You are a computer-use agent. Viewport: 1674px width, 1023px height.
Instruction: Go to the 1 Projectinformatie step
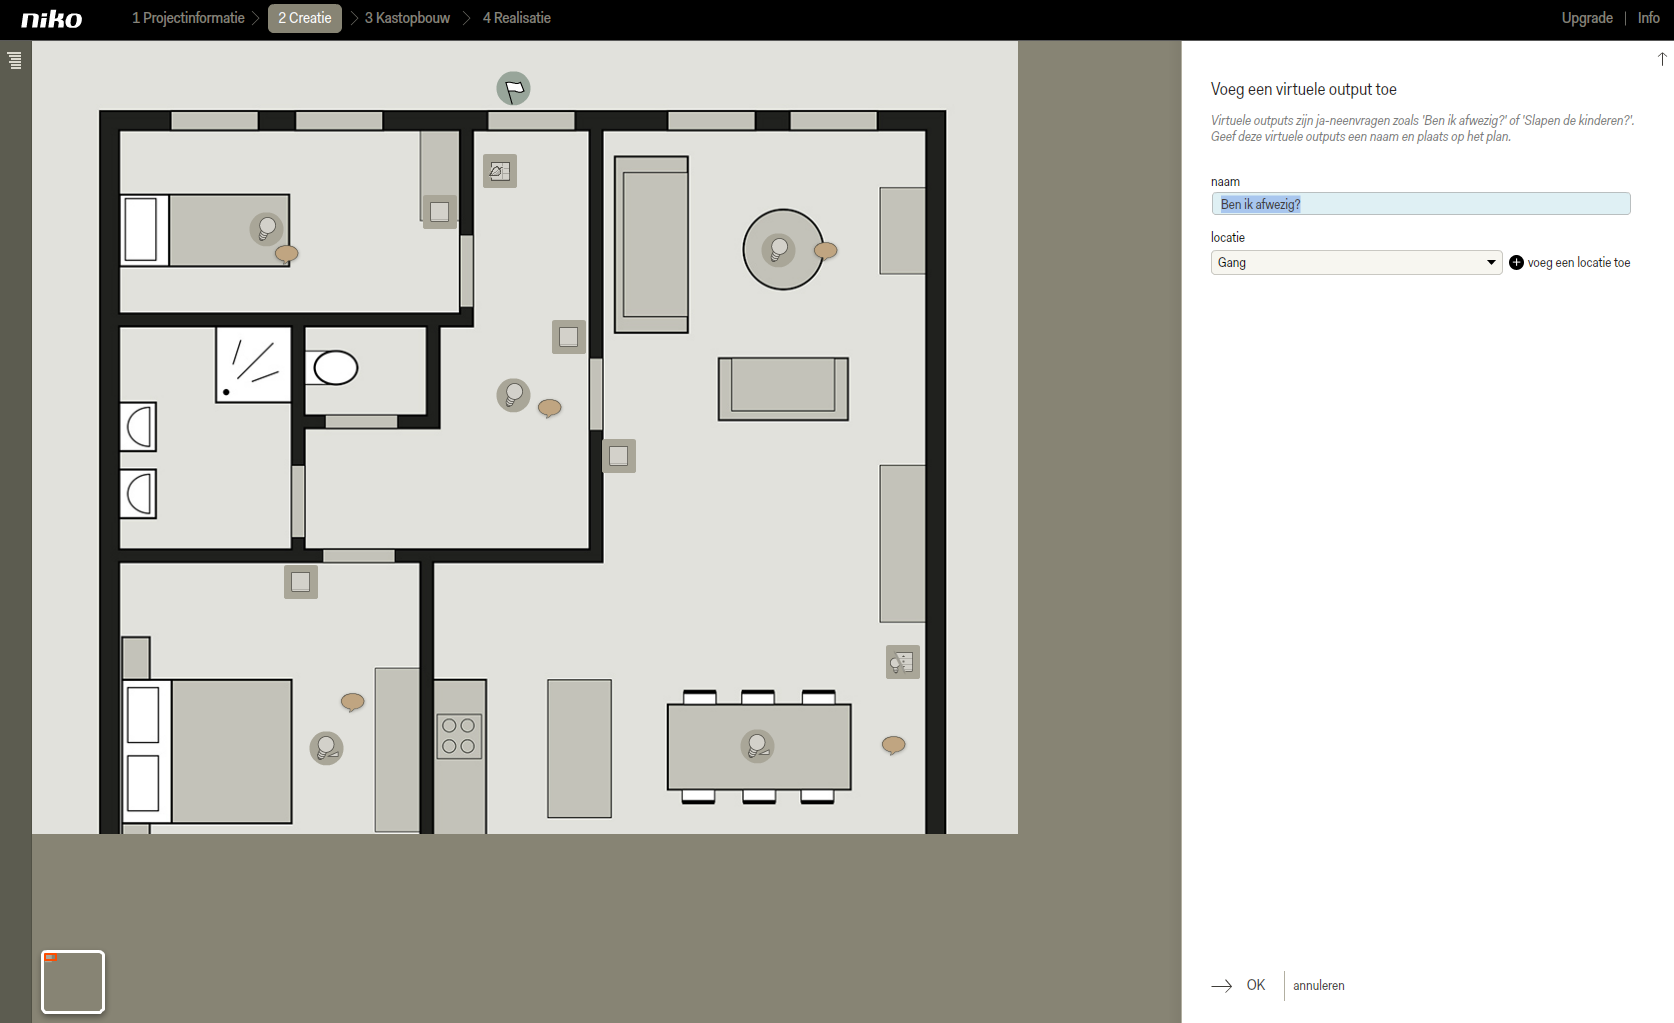[188, 18]
